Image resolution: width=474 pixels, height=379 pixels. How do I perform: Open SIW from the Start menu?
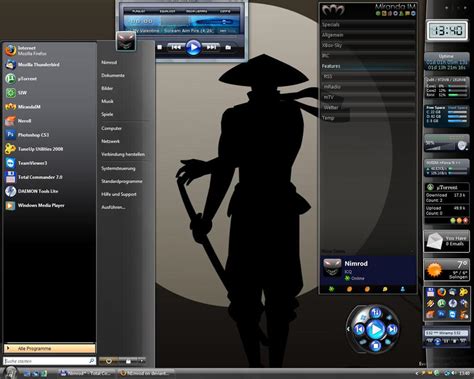tap(49, 93)
